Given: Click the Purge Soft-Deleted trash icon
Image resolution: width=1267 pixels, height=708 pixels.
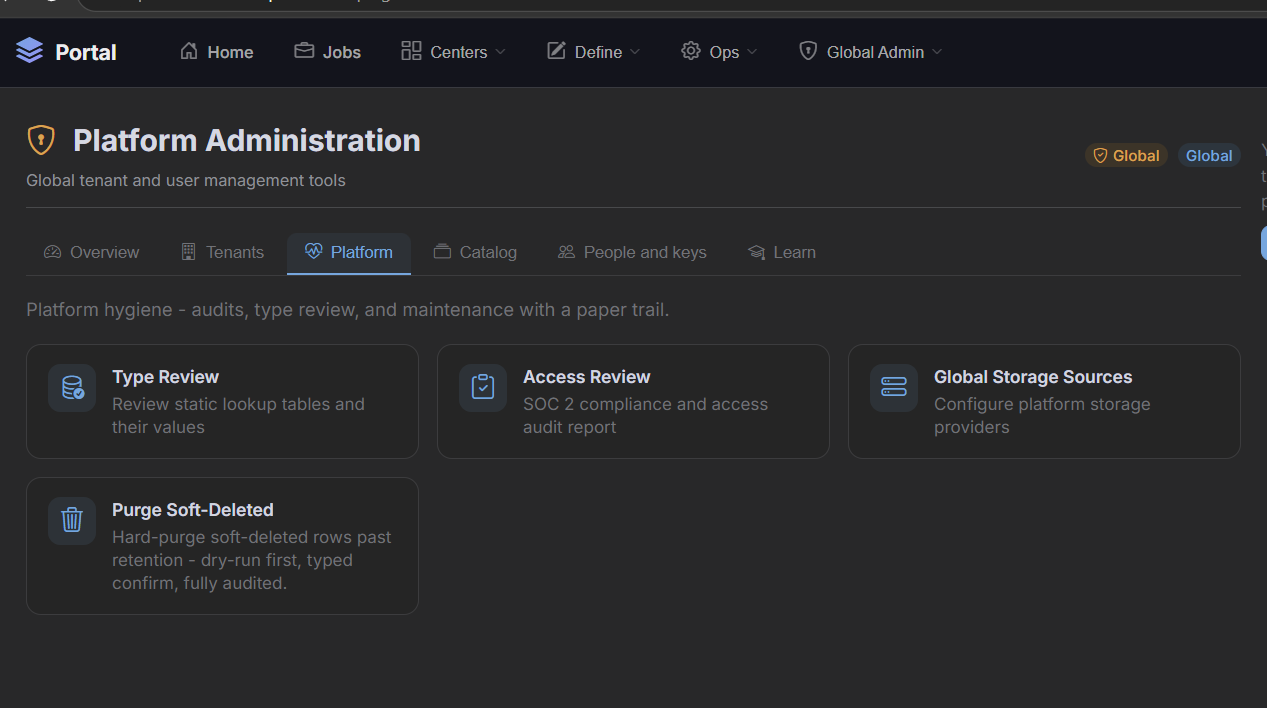Looking at the screenshot, I should click(72, 521).
